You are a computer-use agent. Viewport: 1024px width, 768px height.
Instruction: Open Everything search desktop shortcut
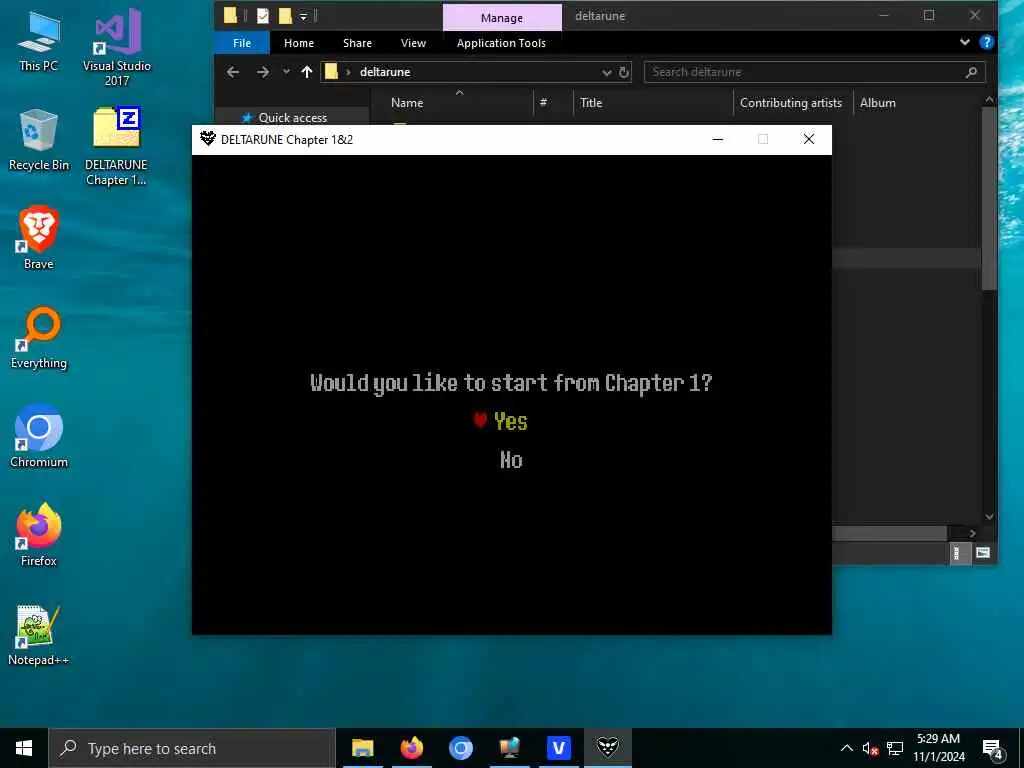coord(39,338)
